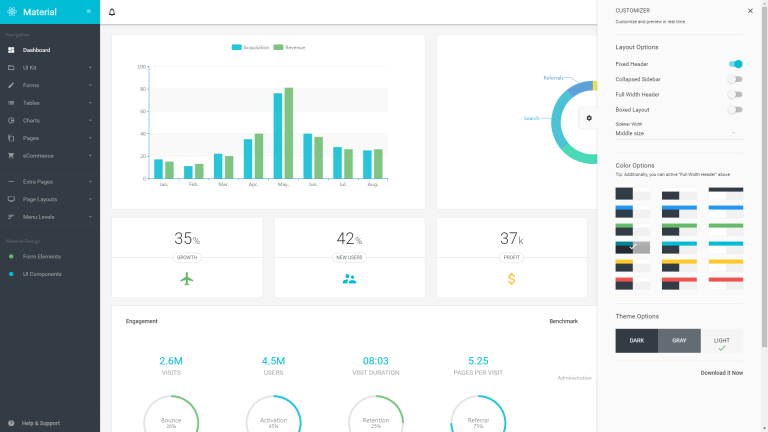Open Dashboard in the sidebar
Screen dimensions: 768x432
click(x=37, y=50)
